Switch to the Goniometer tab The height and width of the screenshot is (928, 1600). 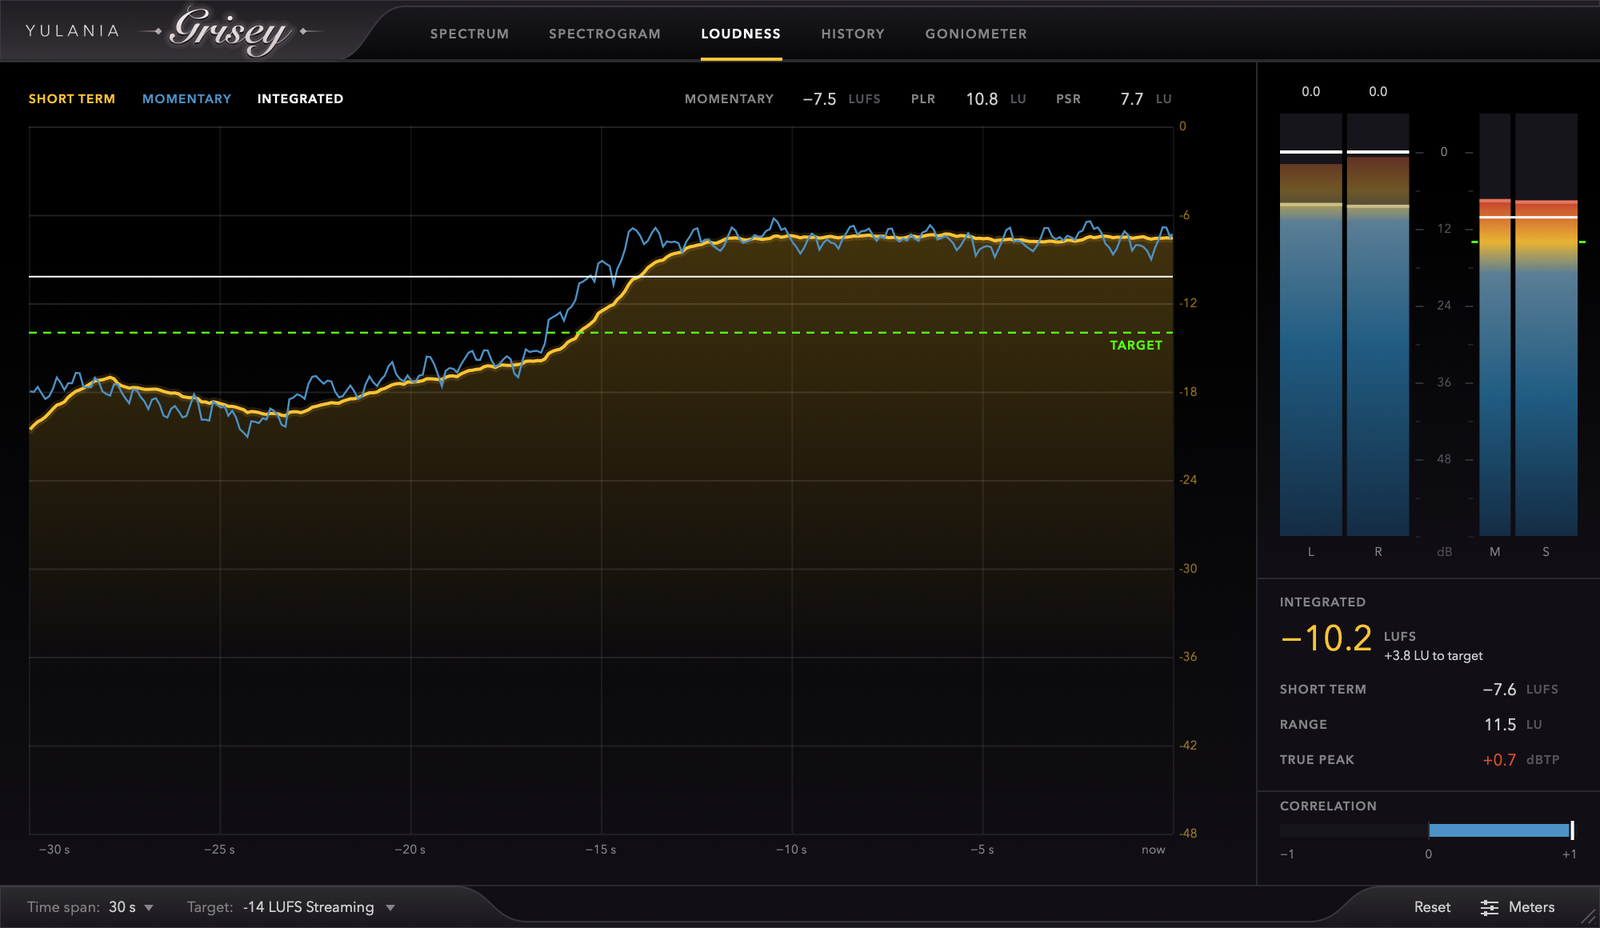pos(975,34)
